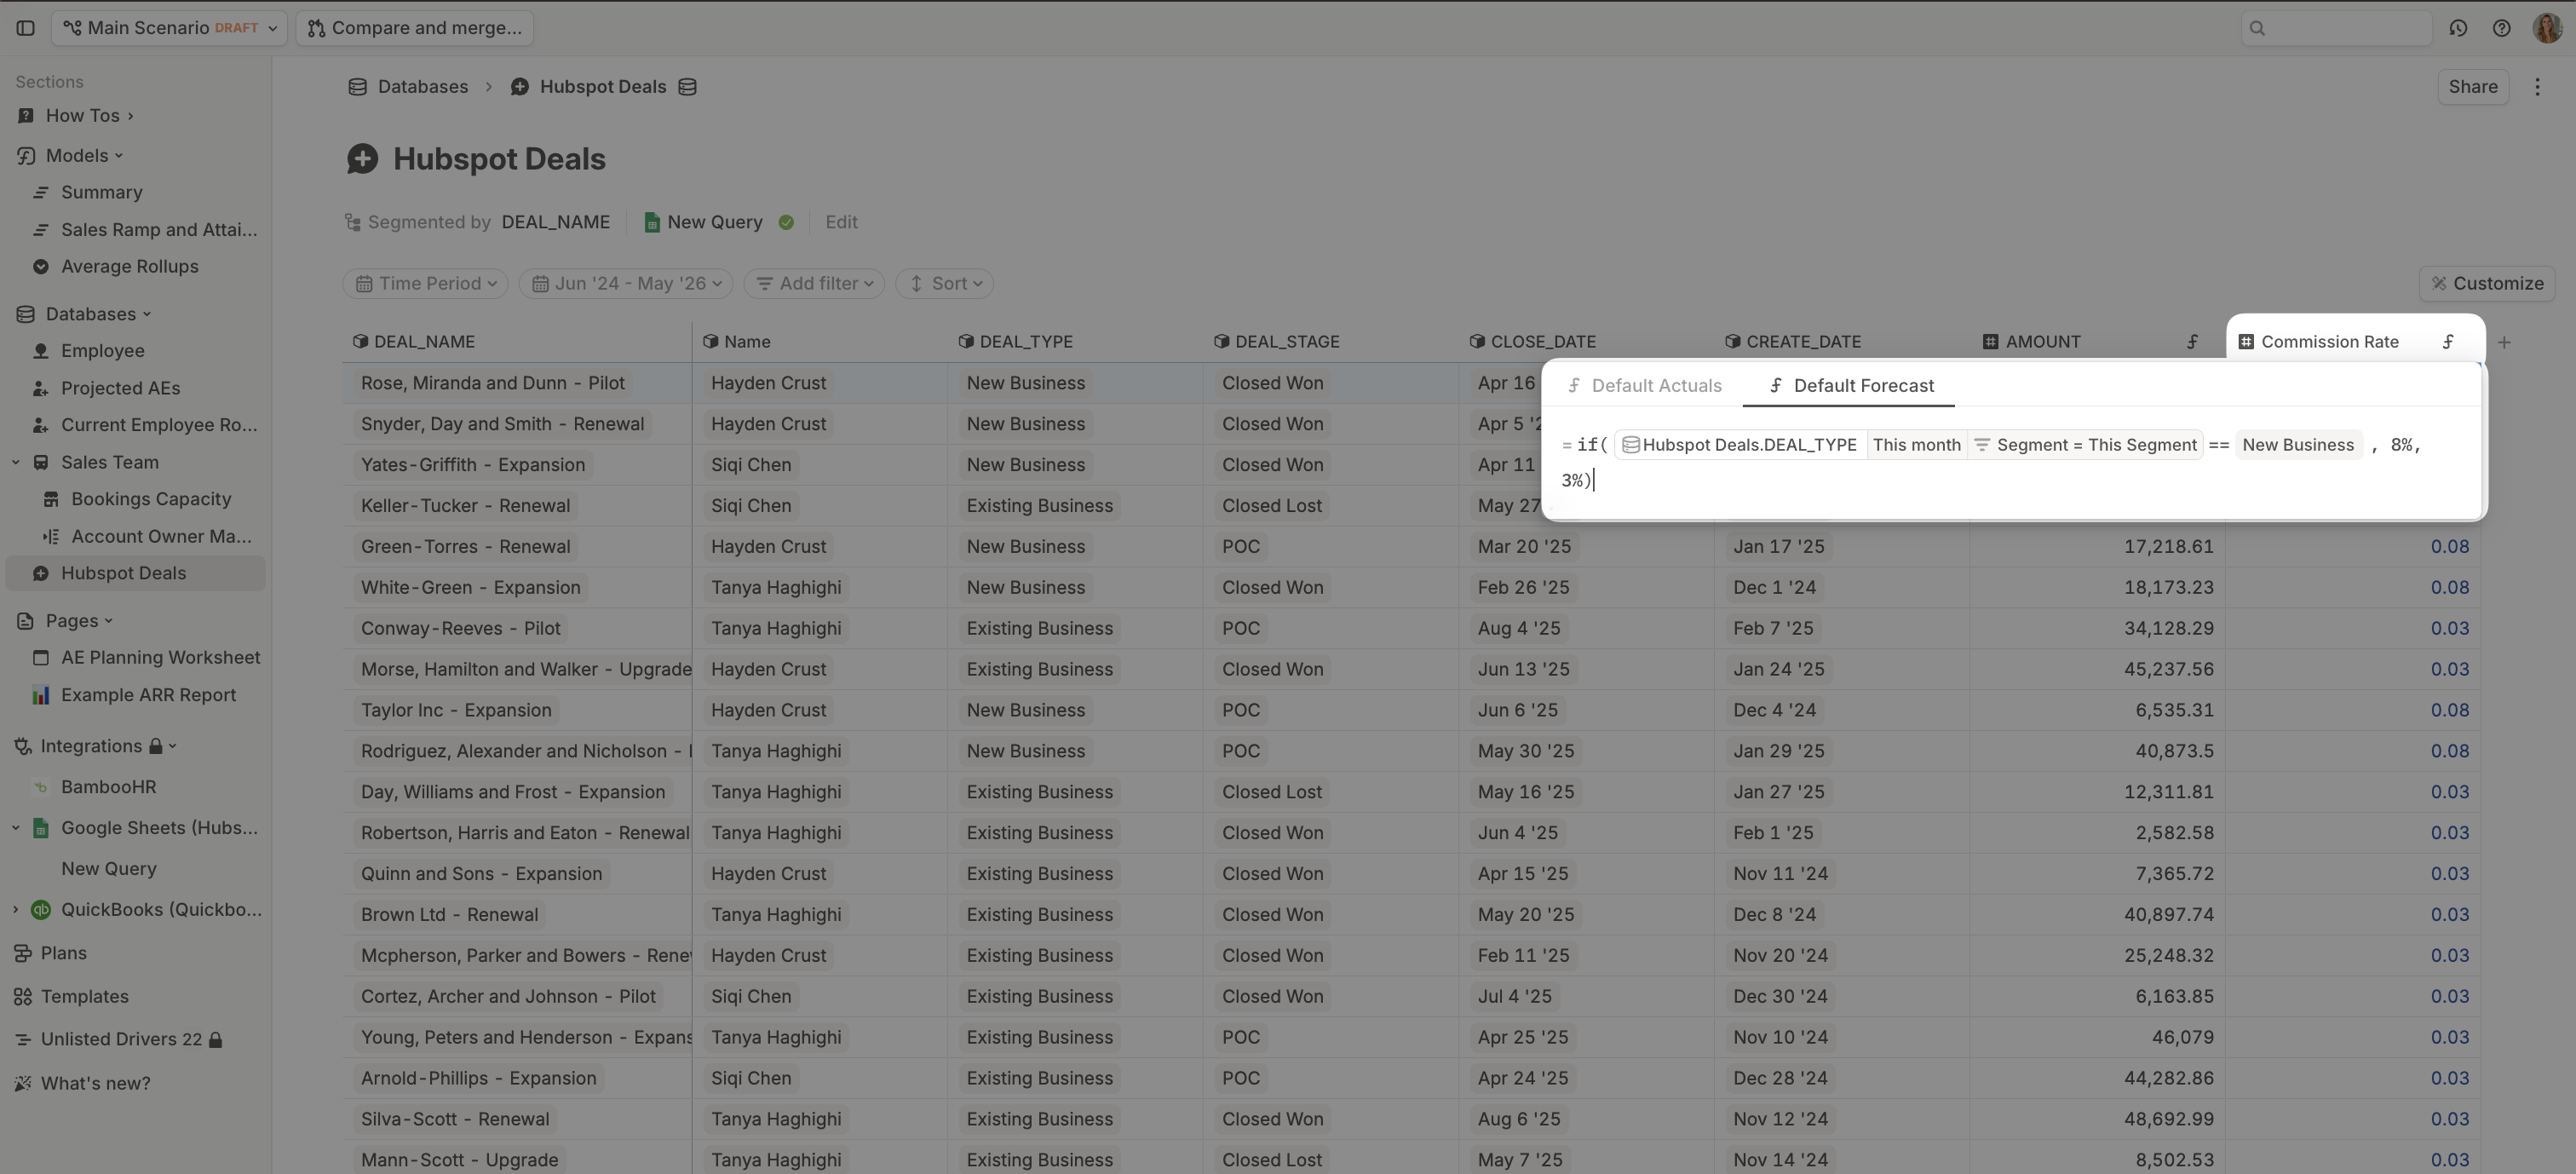
Task: Open the Main Scenario dropdown
Action: click(169, 28)
